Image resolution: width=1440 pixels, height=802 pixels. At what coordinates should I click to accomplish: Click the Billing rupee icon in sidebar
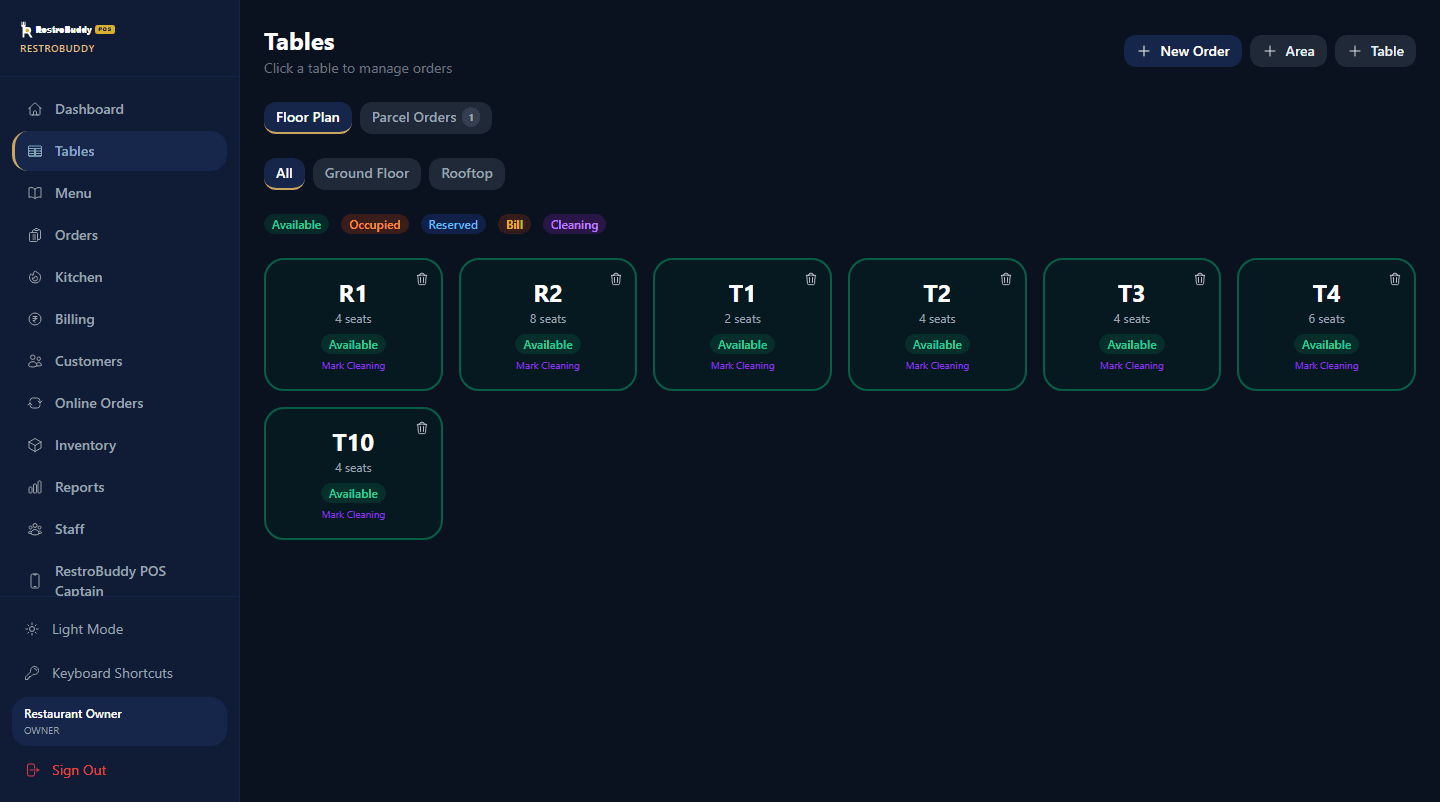click(x=35, y=319)
